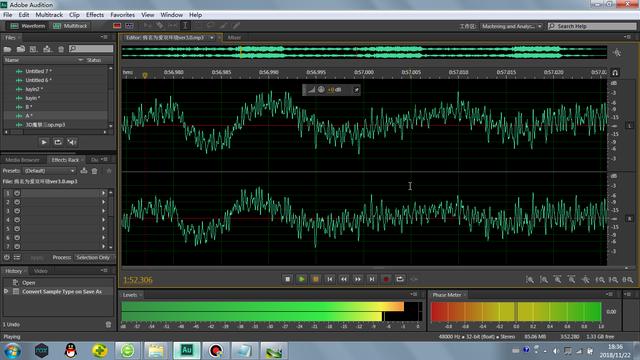Screen dimensions: 640x360
Task: Open the Effects menu
Action: (95, 15)
